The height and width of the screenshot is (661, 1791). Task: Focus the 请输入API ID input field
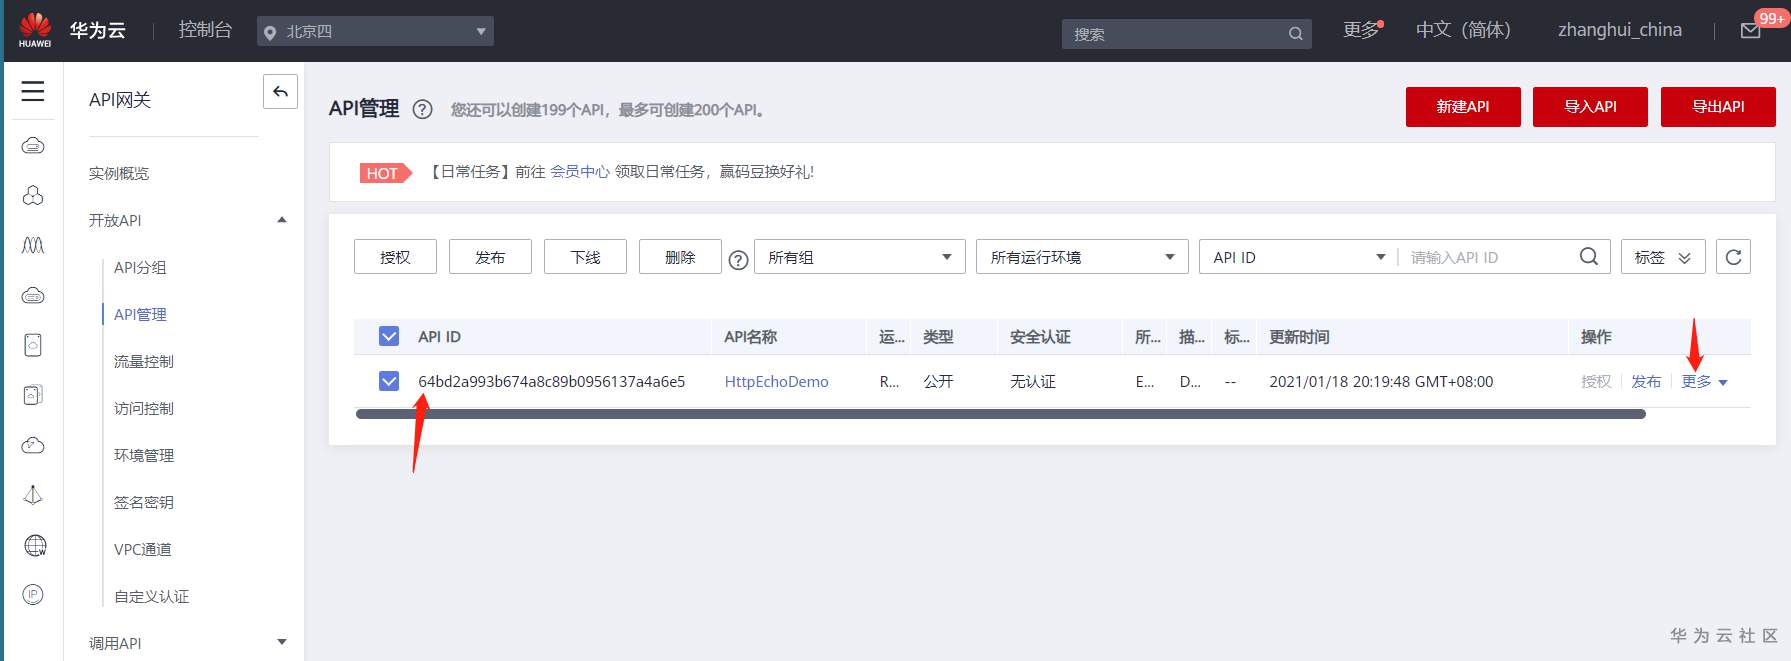point(1485,257)
